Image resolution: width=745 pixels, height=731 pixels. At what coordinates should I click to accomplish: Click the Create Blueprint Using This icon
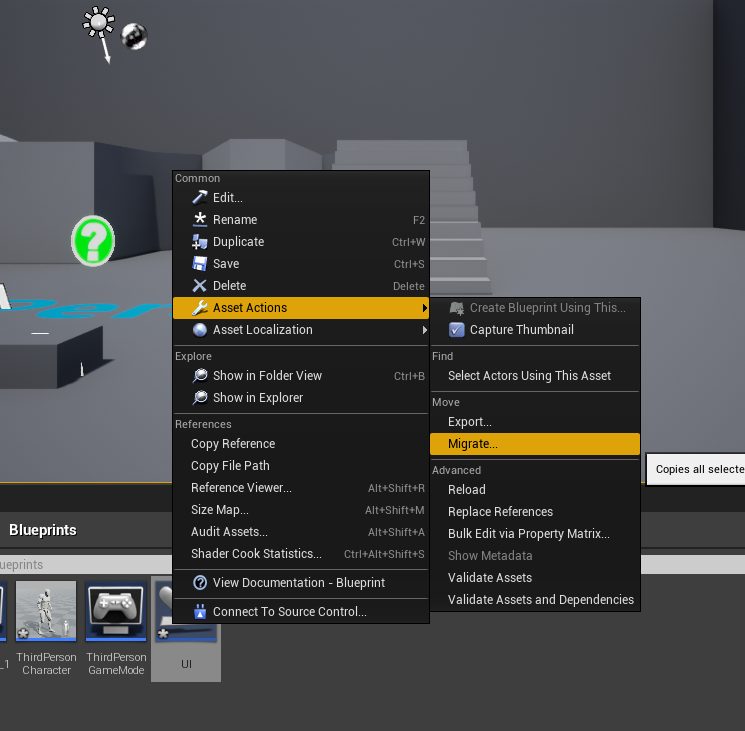(457, 308)
